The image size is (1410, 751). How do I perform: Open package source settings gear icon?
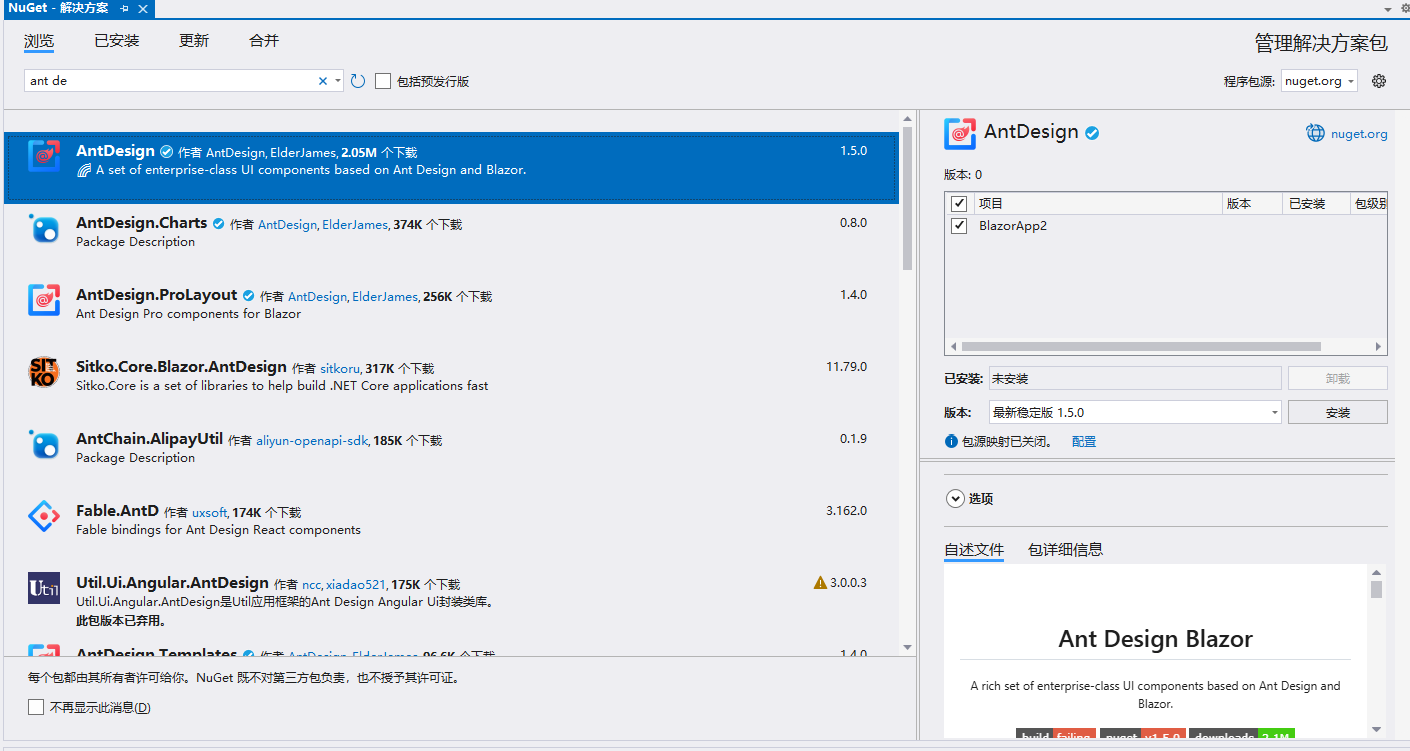1379,81
